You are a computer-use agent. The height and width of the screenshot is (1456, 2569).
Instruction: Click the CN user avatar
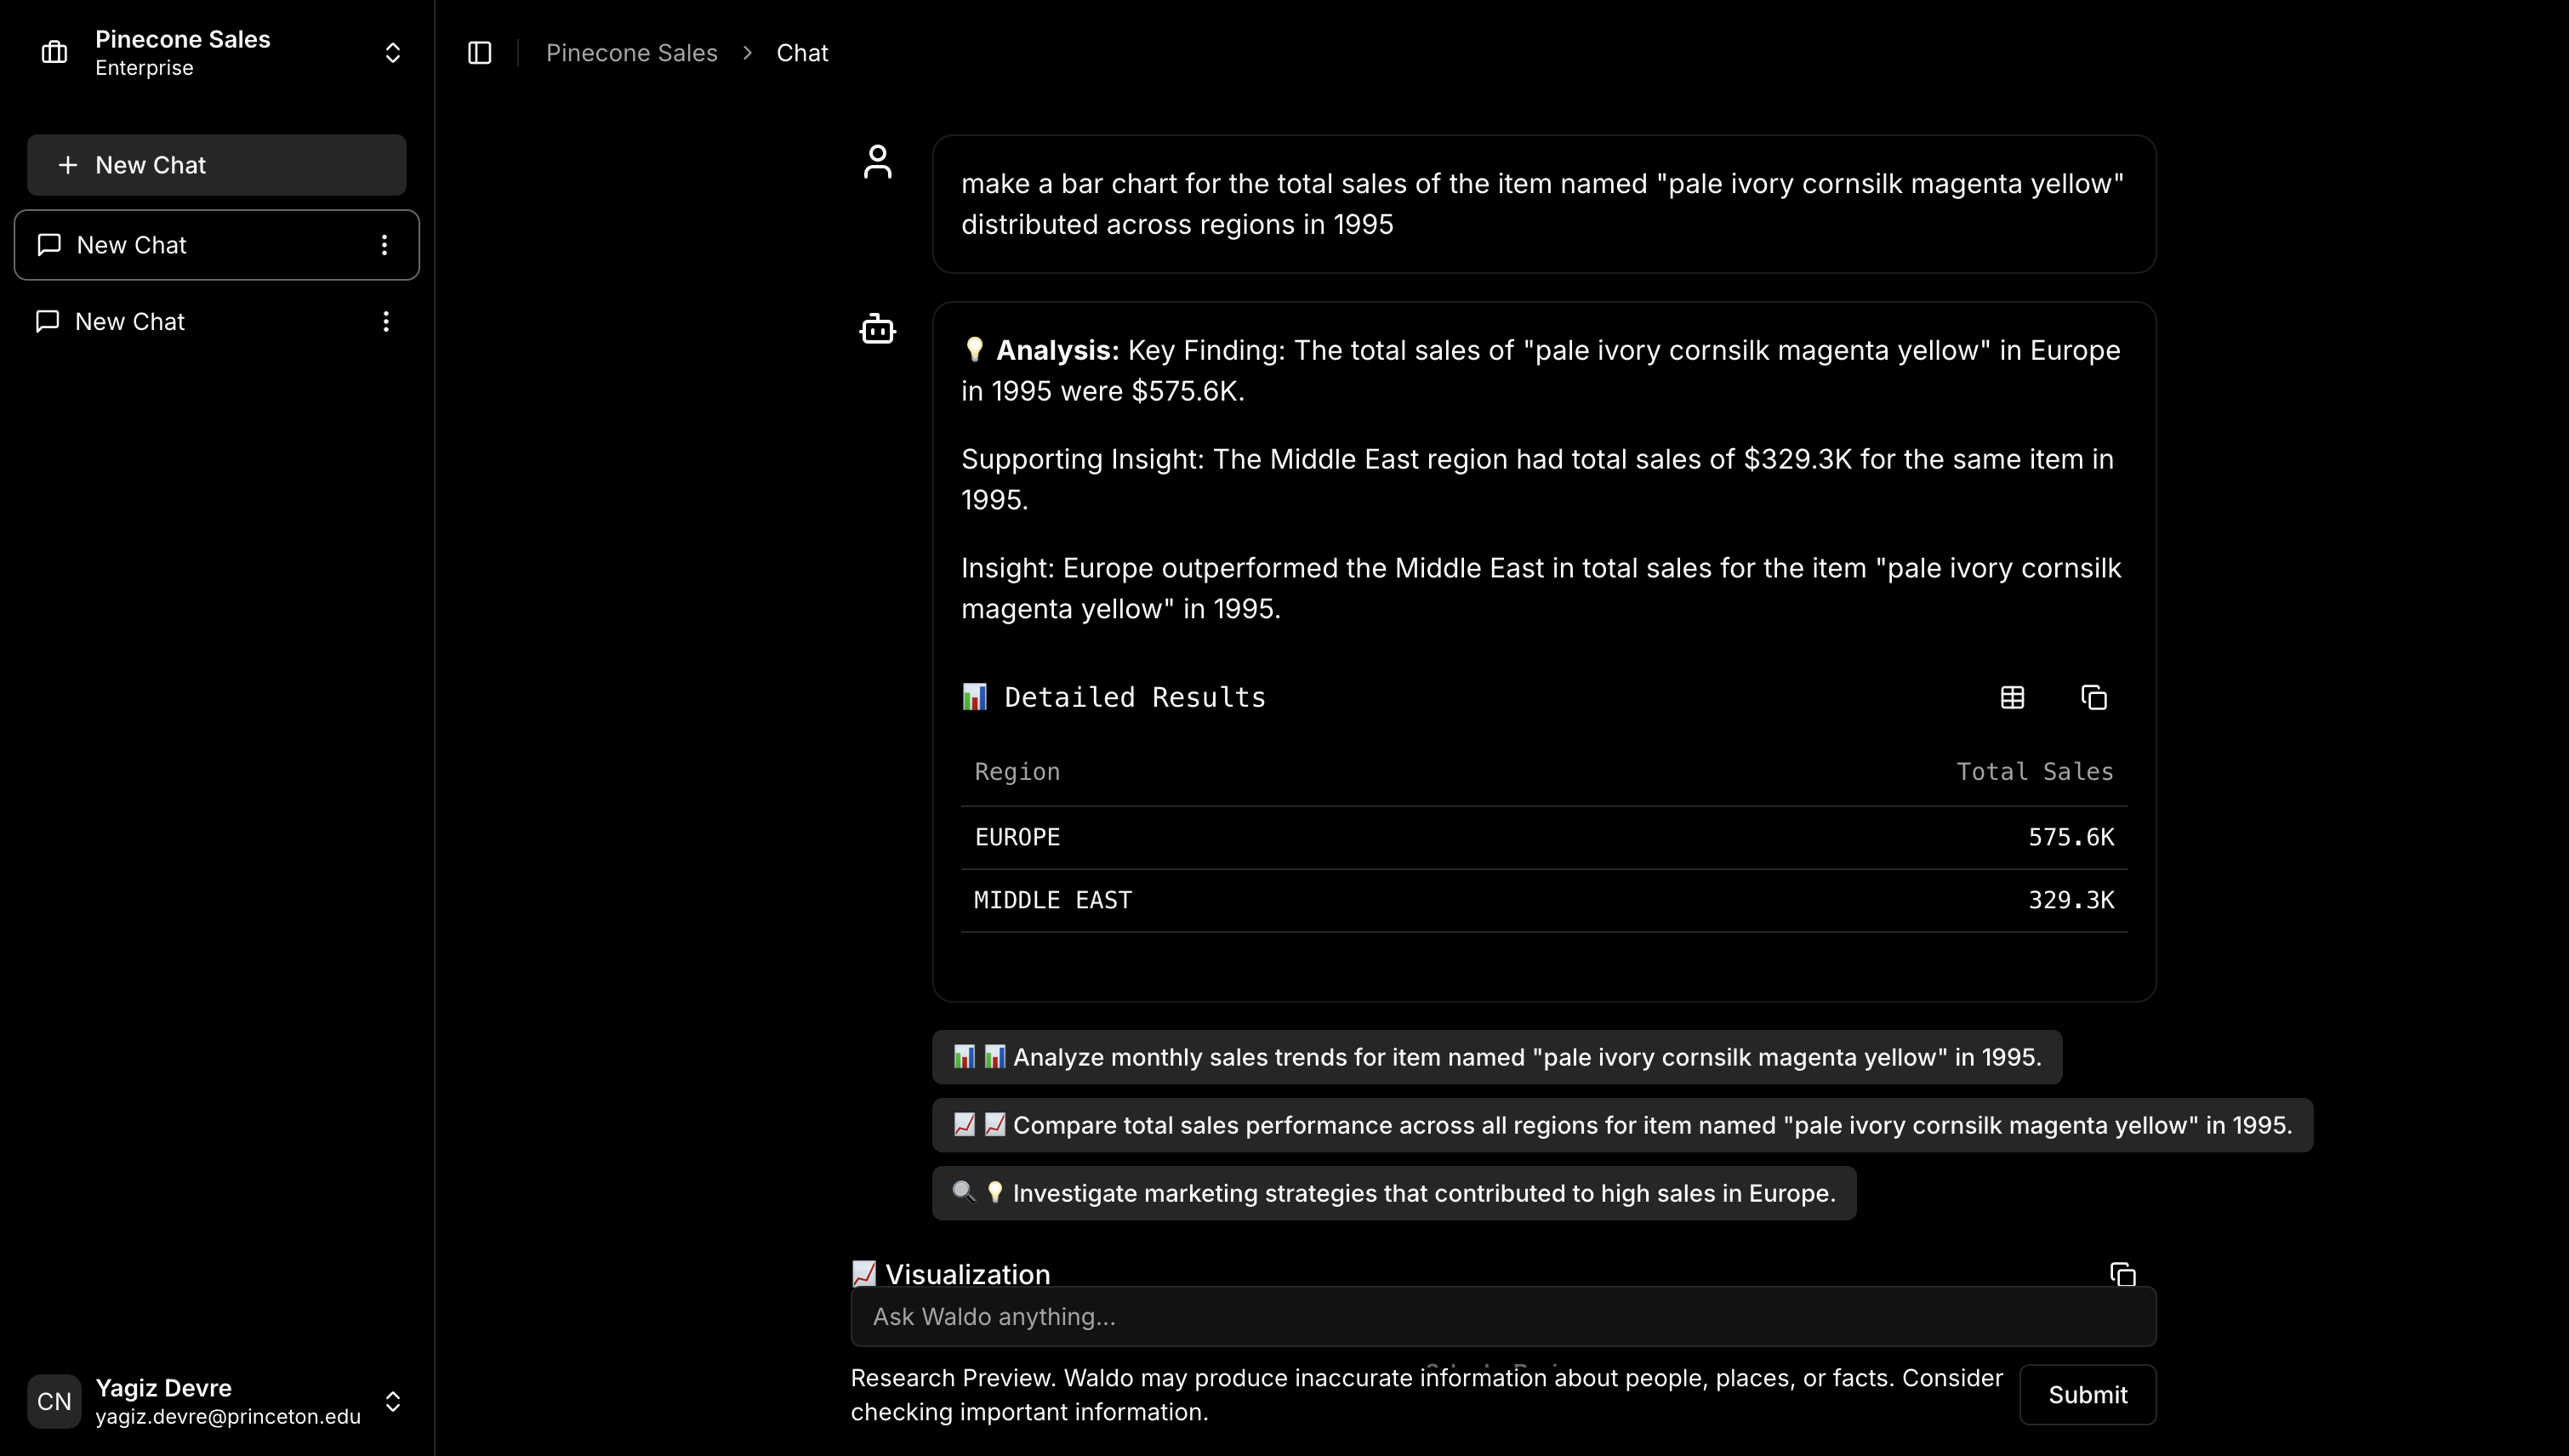(x=54, y=1401)
